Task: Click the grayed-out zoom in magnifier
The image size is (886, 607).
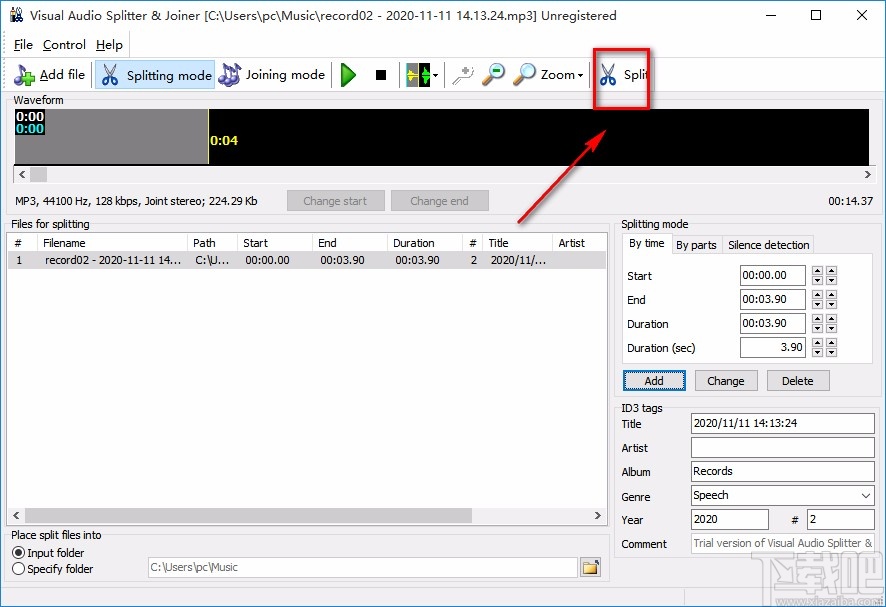Action: (463, 75)
